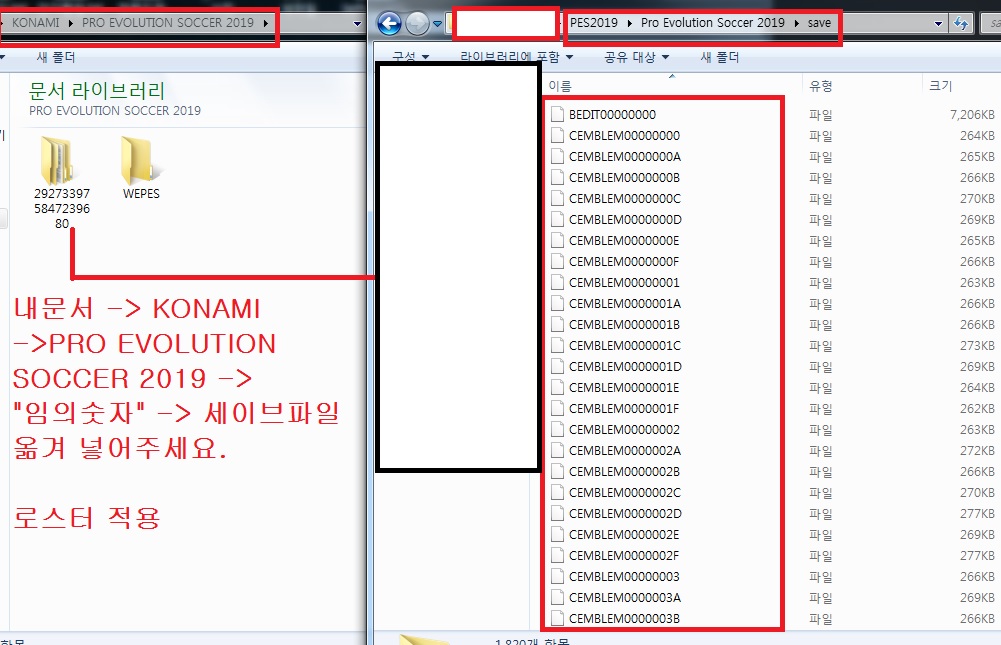
Task: Click the CEMBLEM00000001 file icon
Action: tap(557, 282)
